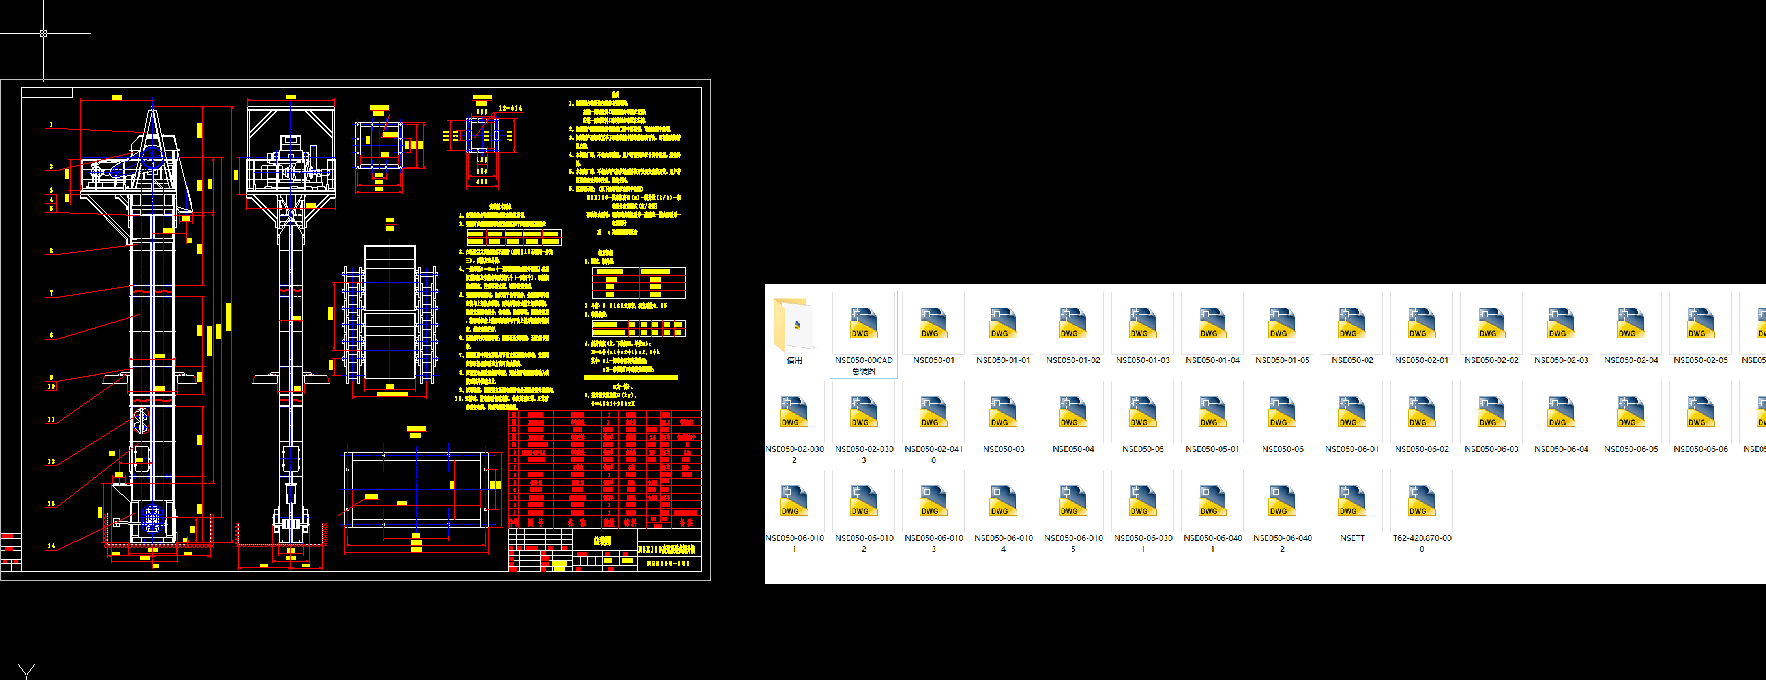
Task: Open the NSE050-02-0410 DWG file
Action: pyautogui.click(x=934, y=425)
